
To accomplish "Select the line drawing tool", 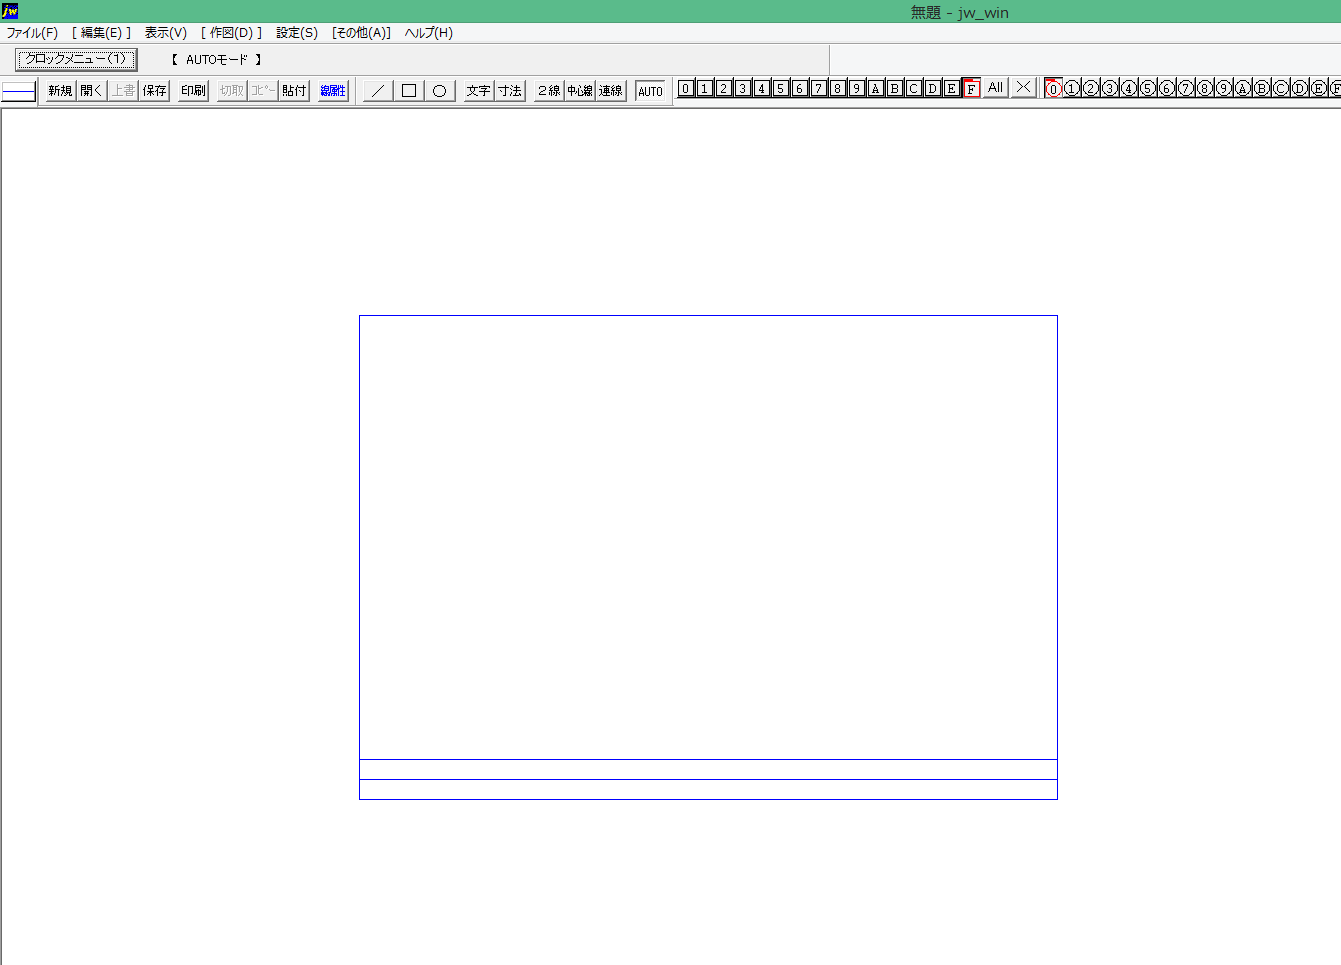I will 378,90.
